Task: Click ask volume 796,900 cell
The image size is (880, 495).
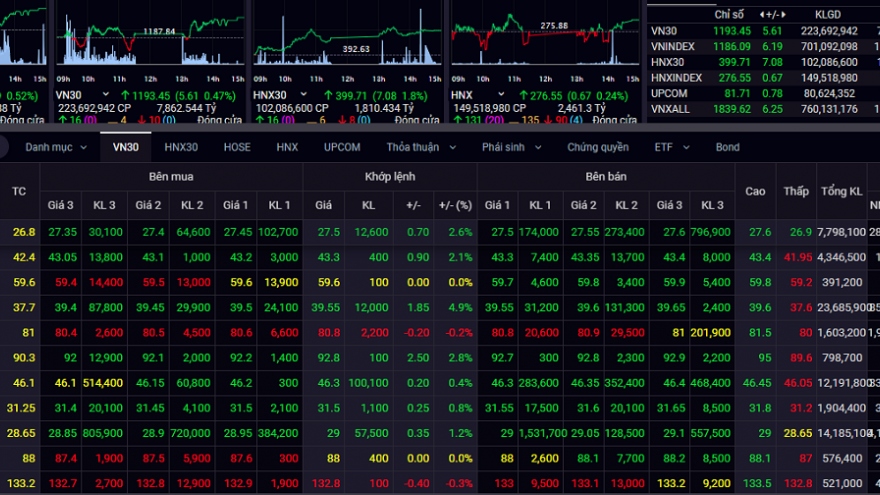Action: tap(711, 232)
